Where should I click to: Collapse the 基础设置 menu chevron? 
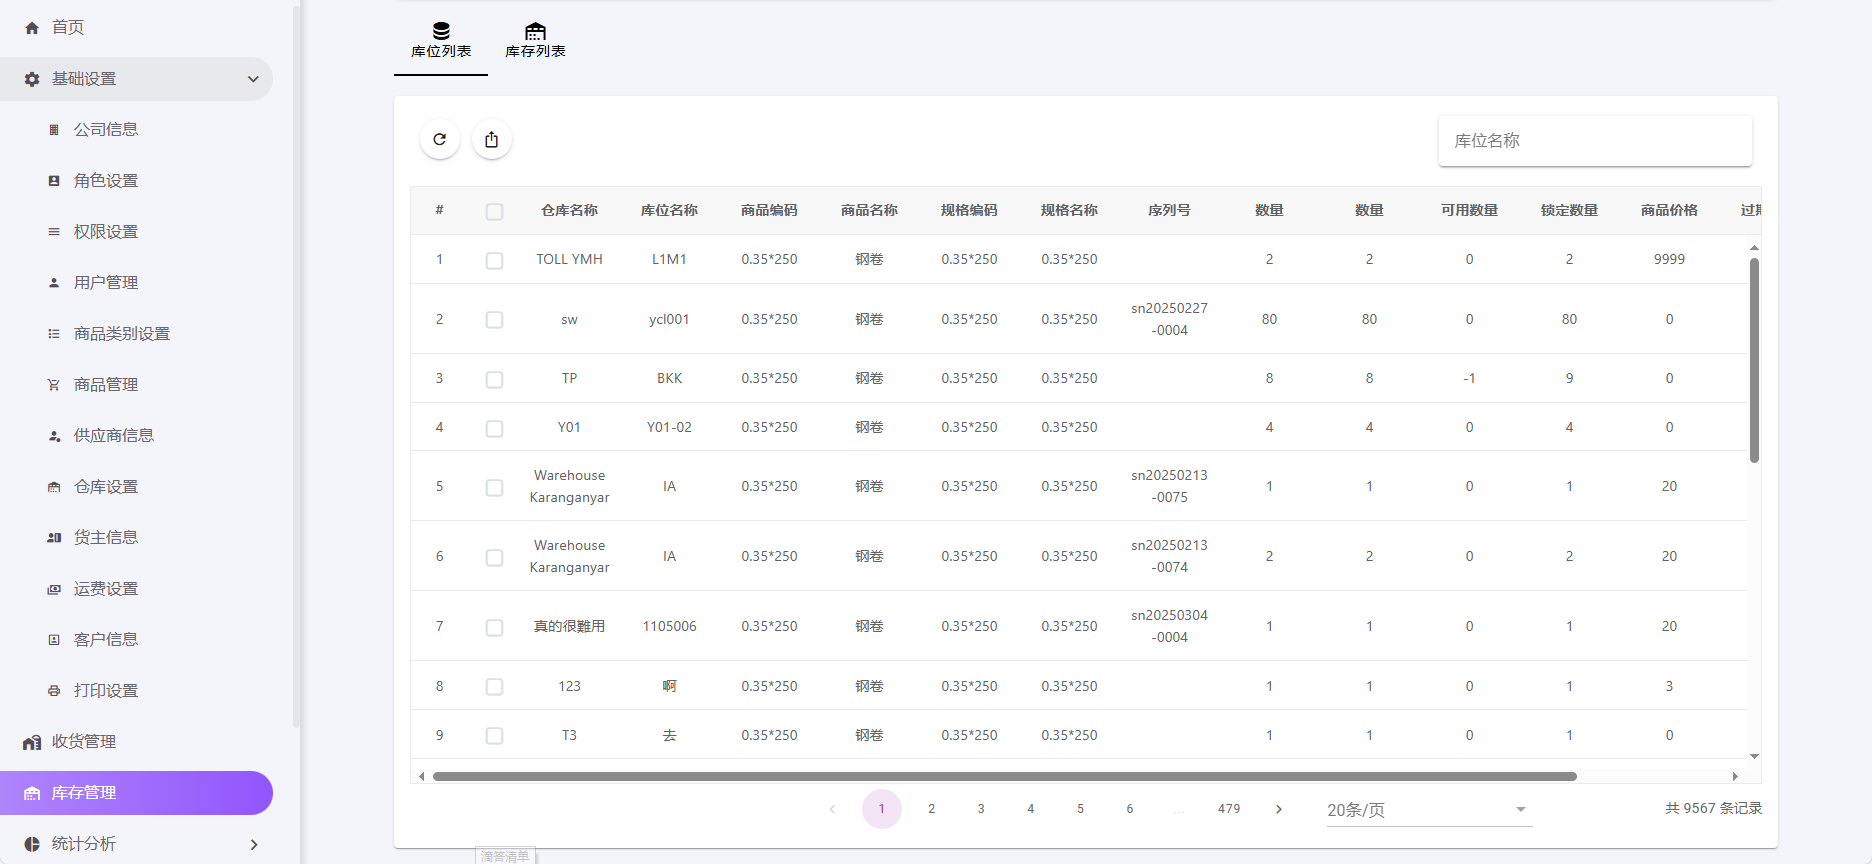pos(253,79)
